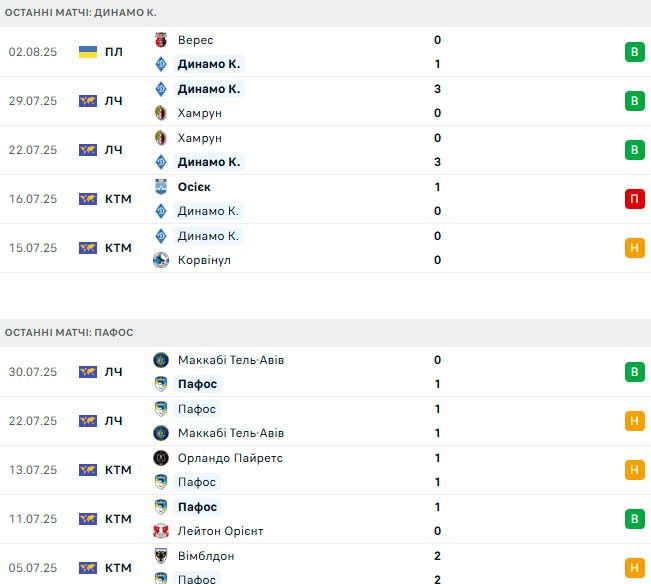The height and width of the screenshot is (584, 651).
Task: Open the Динамо К. team link on 02.08.25
Action: coord(209,64)
